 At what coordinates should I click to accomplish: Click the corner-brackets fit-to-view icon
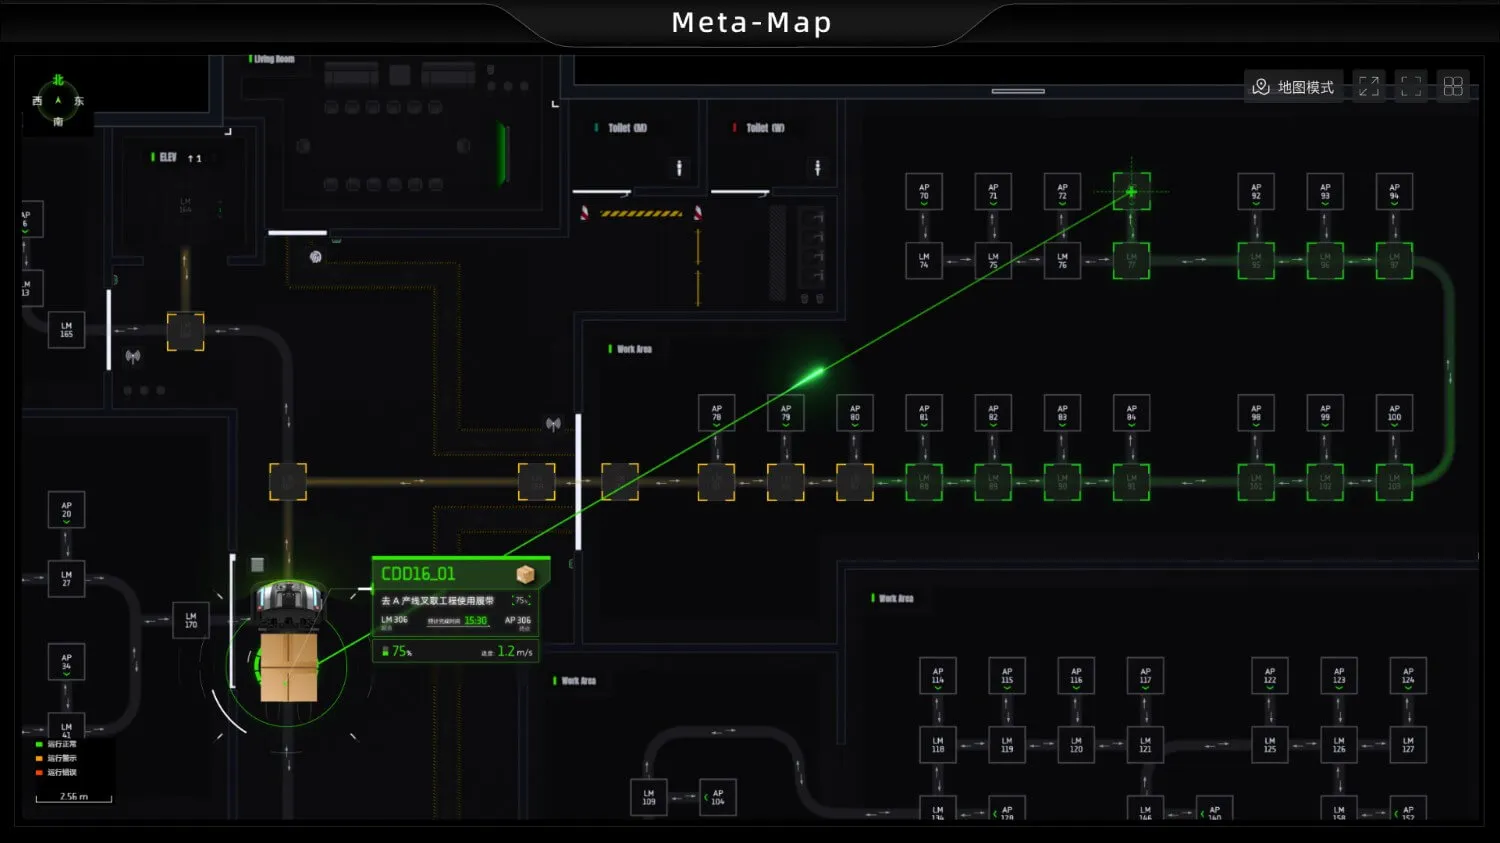(x=1411, y=87)
